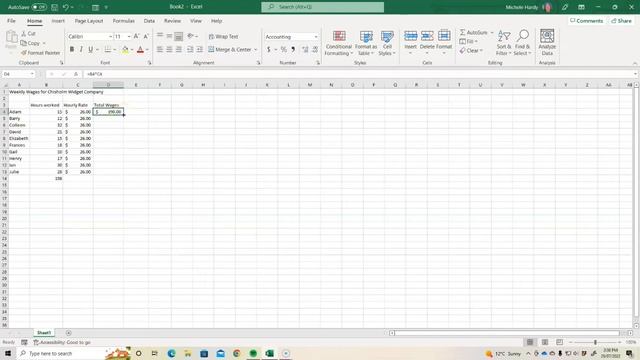Expand Merge & Center dropdown arrow

[256, 49]
